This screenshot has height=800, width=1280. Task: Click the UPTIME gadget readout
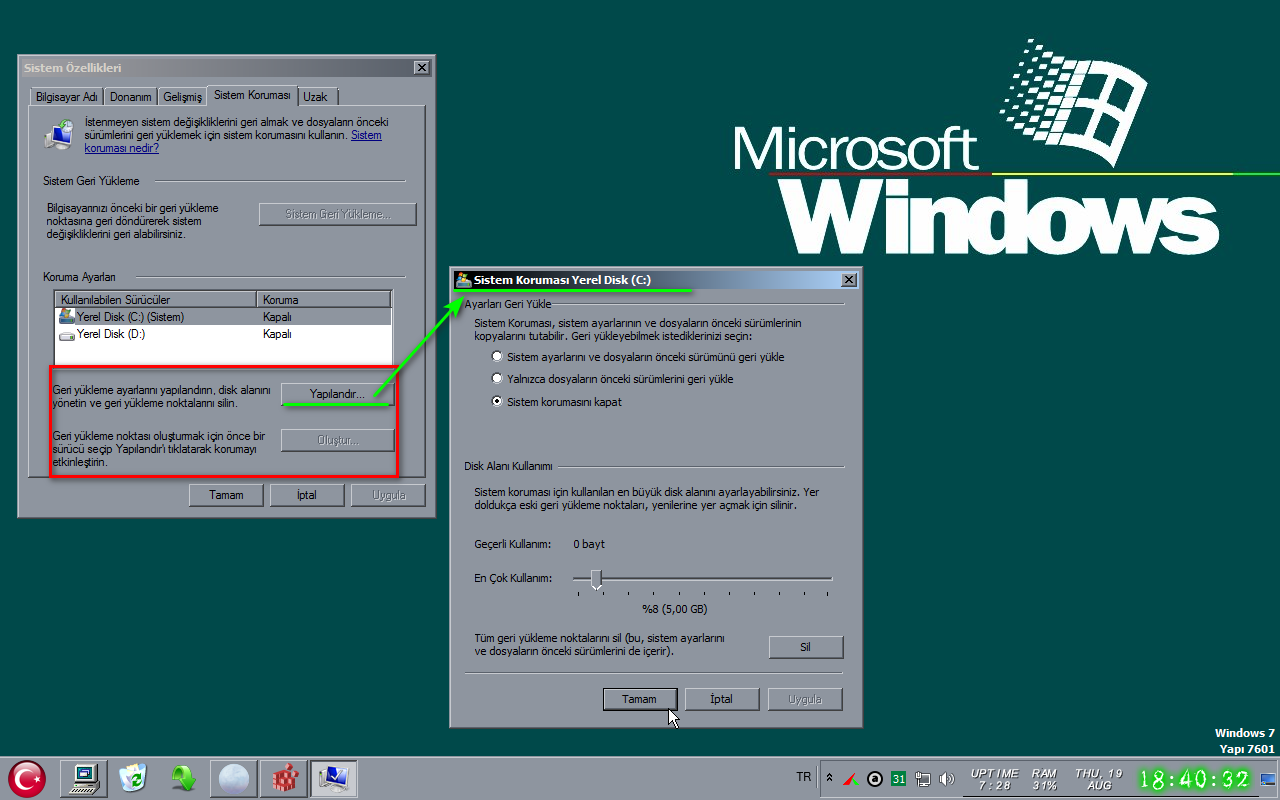coord(995,779)
